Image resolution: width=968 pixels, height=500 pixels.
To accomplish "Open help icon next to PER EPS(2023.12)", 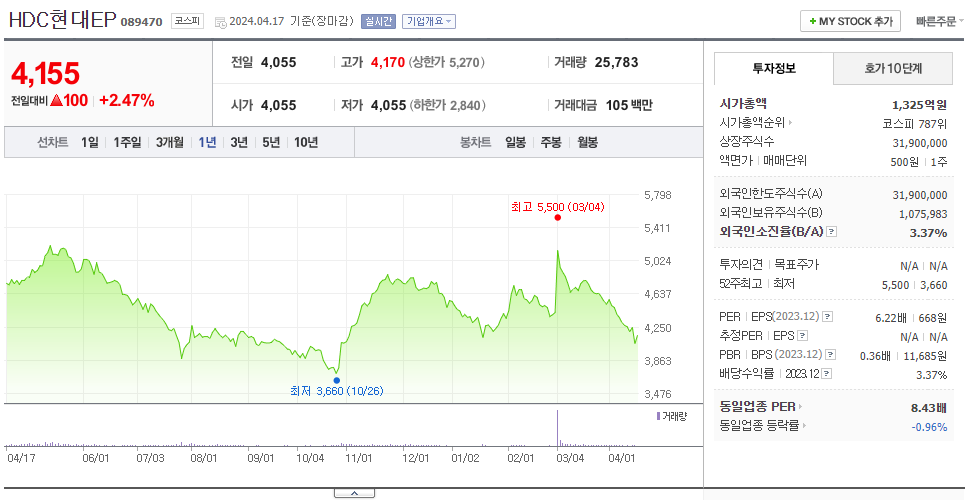I will [827, 317].
